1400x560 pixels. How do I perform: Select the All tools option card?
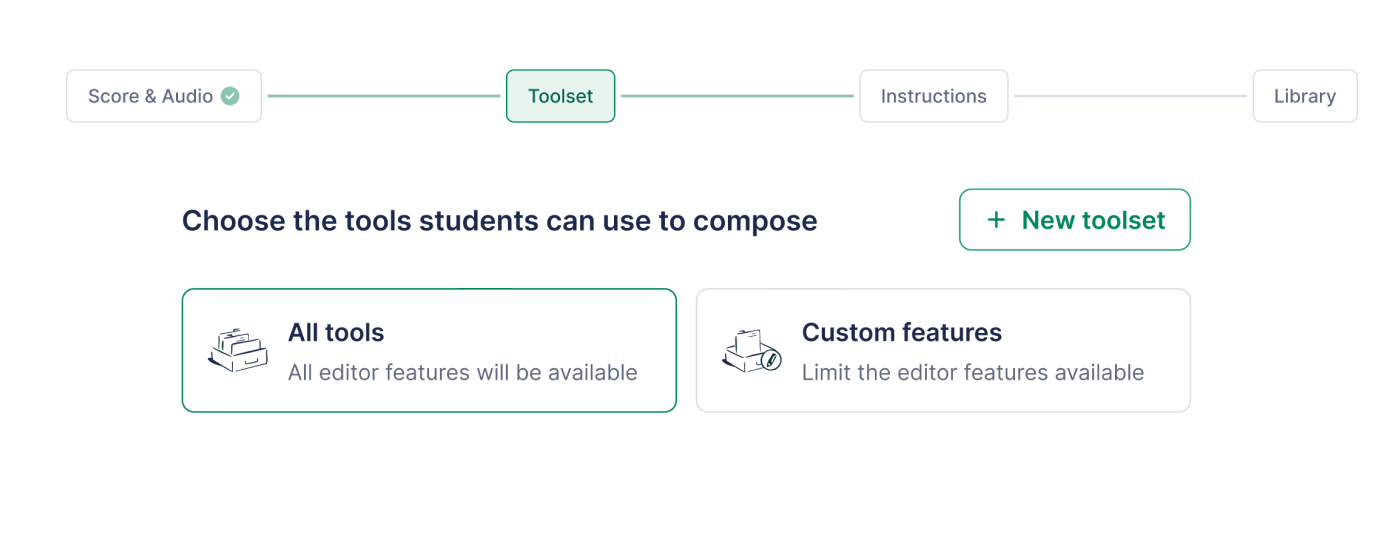pos(429,350)
